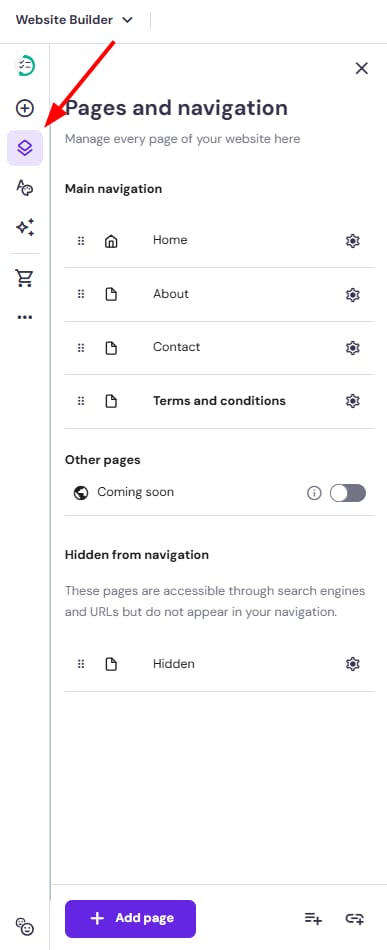The height and width of the screenshot is (950, 387).
Task: Click add link icon at bottom
Action: 354,918
